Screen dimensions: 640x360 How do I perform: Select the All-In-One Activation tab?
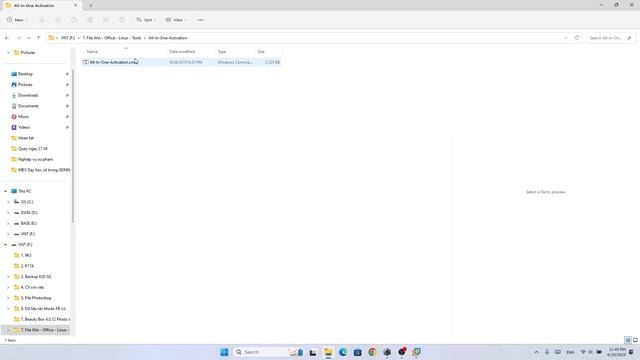pos(41,5)
